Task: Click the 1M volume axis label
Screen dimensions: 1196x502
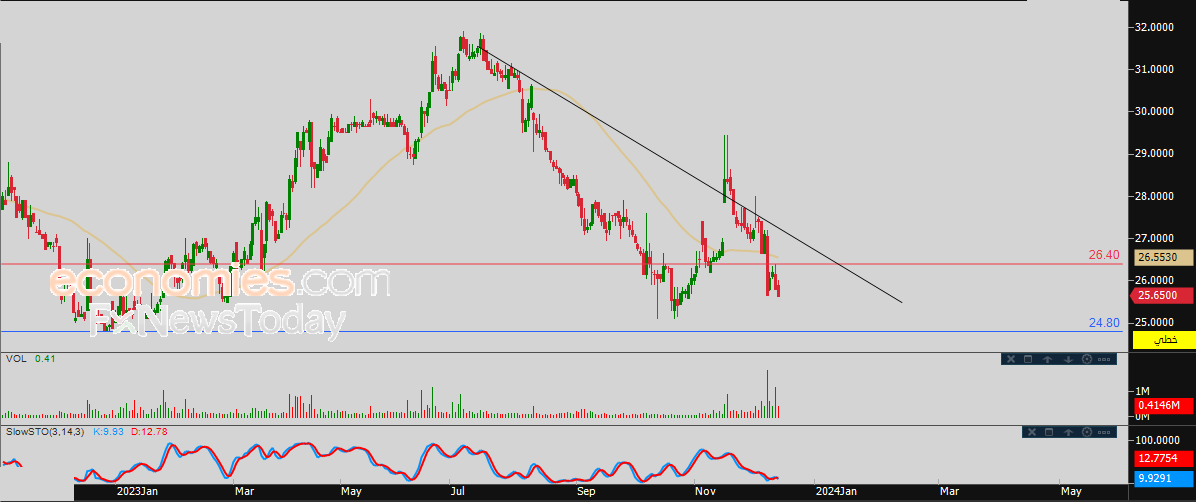Action: tap(1143, 391)
